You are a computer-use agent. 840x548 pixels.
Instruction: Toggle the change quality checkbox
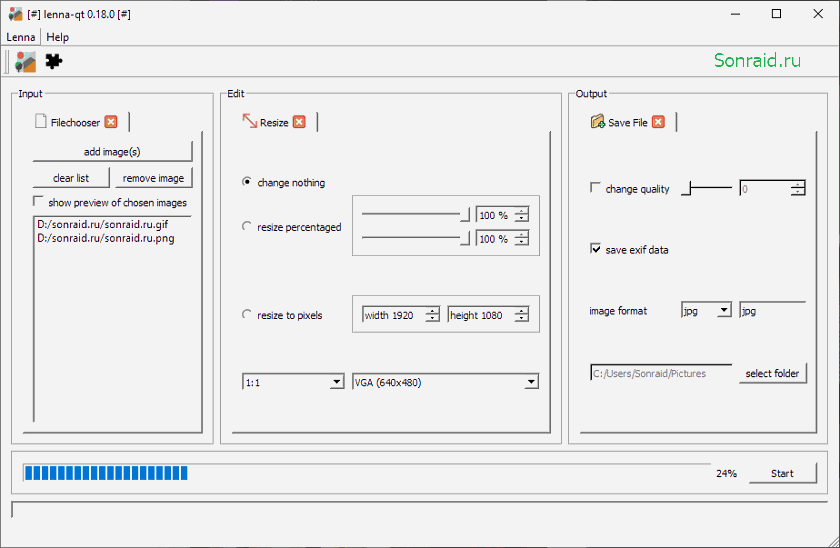click(595, 187)
